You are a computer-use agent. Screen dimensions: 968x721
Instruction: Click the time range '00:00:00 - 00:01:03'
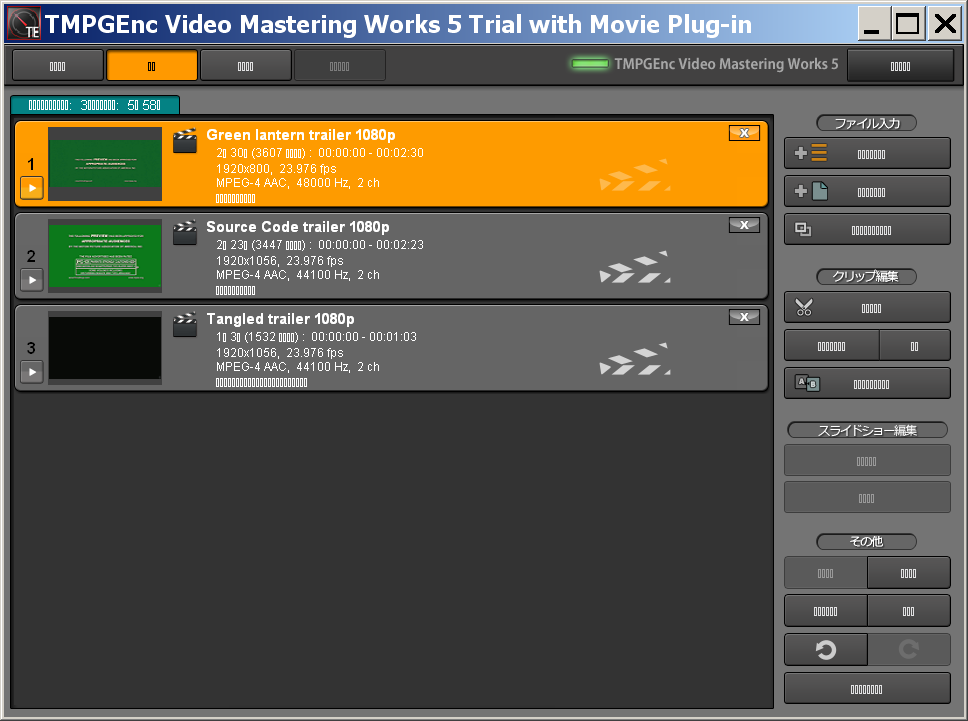(x=364, y=336)
